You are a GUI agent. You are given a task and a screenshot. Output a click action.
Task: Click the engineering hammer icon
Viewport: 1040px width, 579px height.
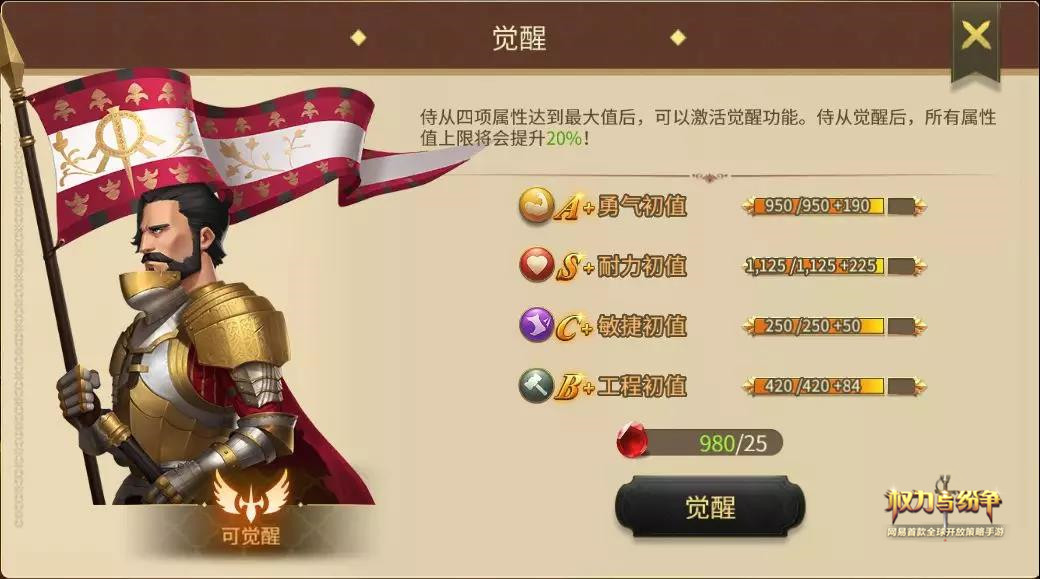pyautogui.click(x=536, y=385)
